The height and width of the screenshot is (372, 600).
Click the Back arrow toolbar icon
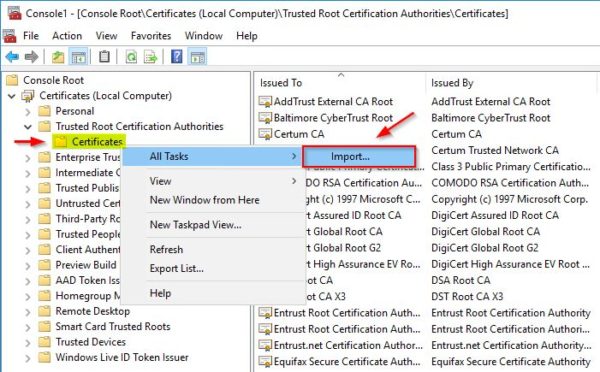tap(12, 57)
